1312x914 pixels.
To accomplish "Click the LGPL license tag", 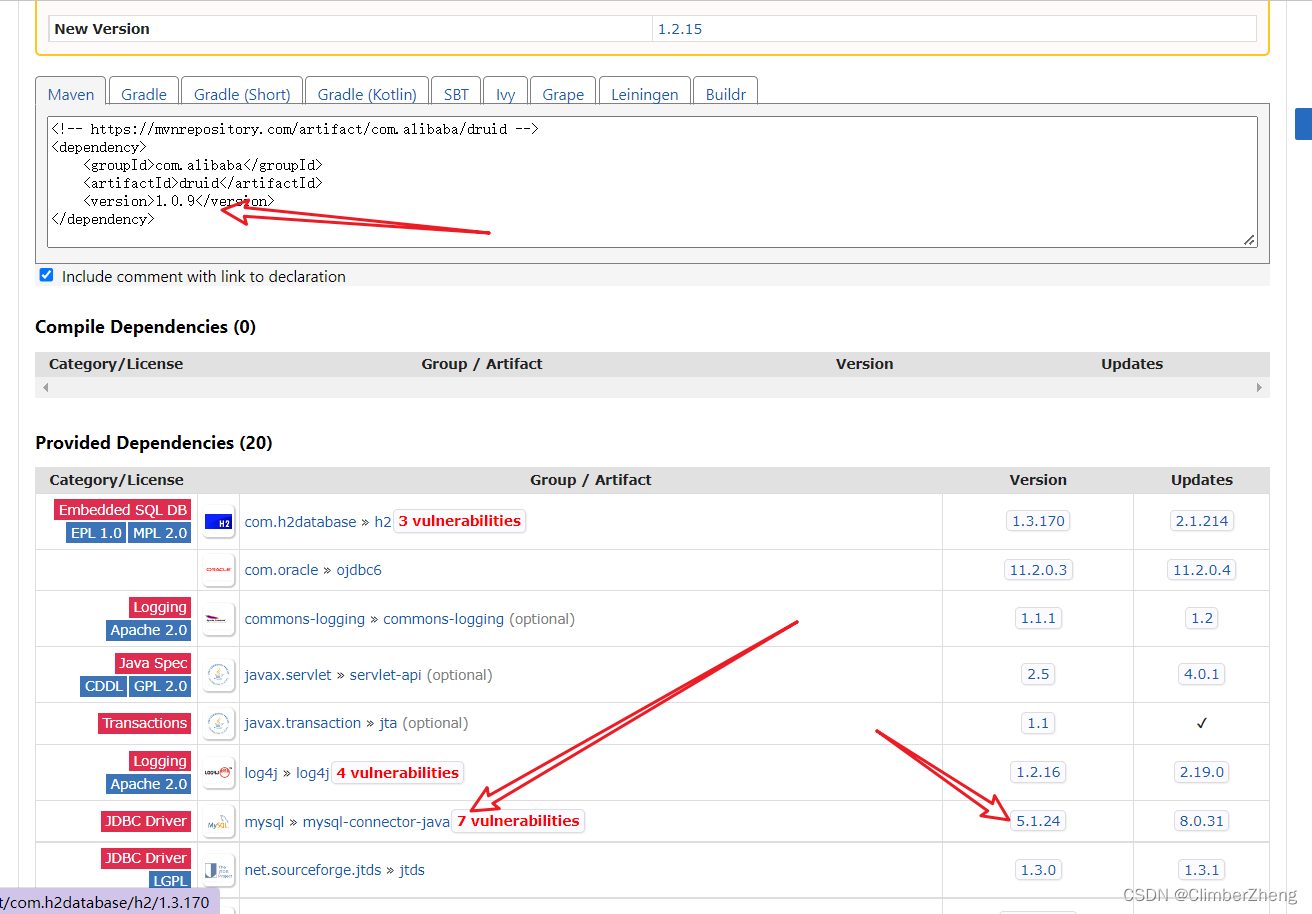I will pyautogui.click(x=171, y=881).
